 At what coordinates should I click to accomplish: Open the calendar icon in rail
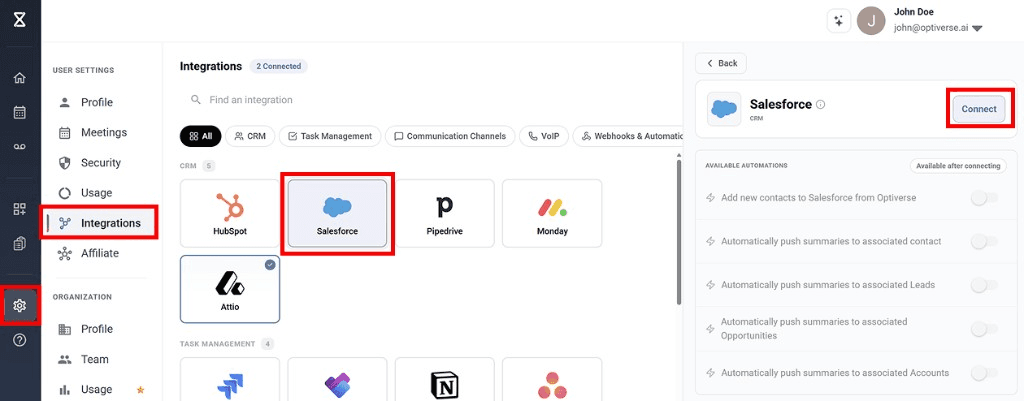[x=20, y=112]
